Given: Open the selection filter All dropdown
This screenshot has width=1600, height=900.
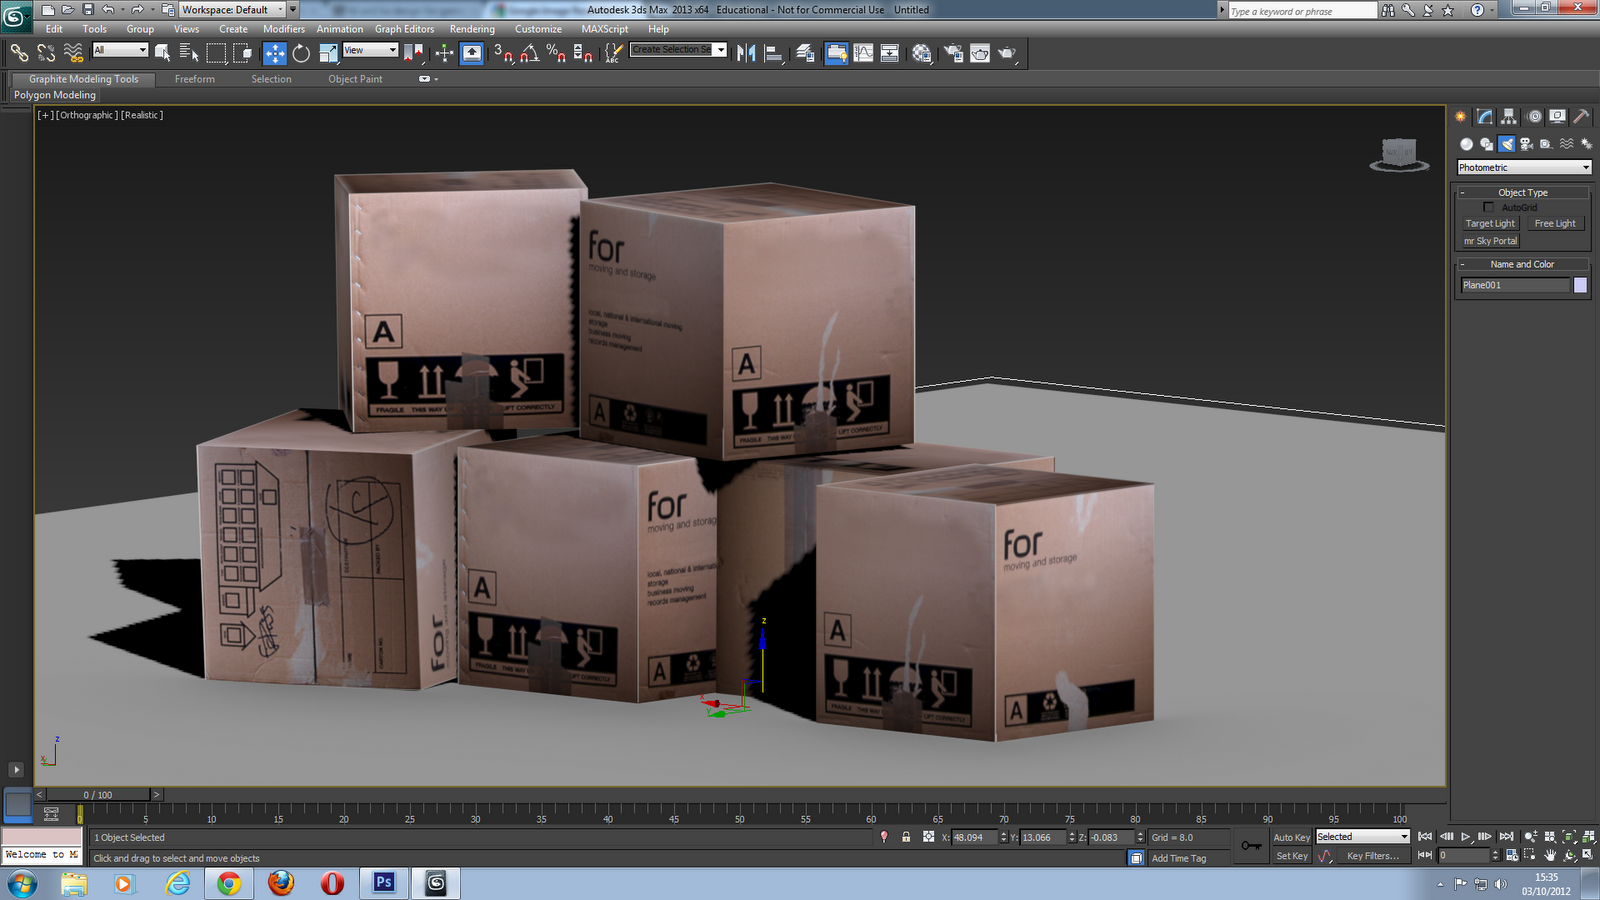Looking at the screenshot, I should [120, 50].
